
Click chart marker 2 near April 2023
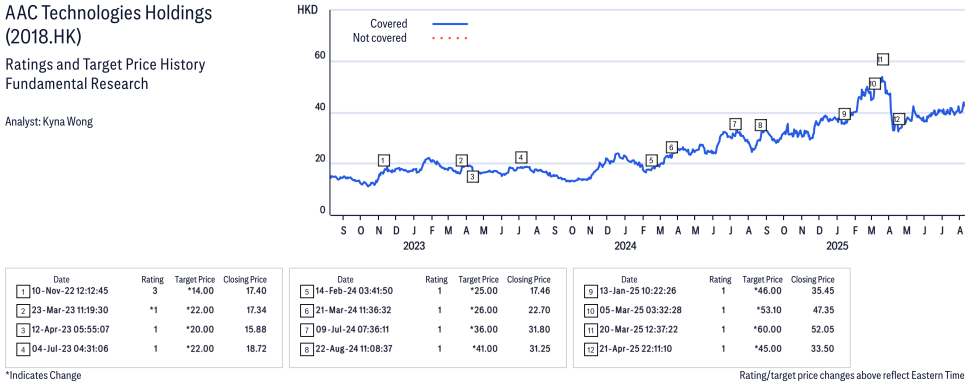(x=461, y=161)
